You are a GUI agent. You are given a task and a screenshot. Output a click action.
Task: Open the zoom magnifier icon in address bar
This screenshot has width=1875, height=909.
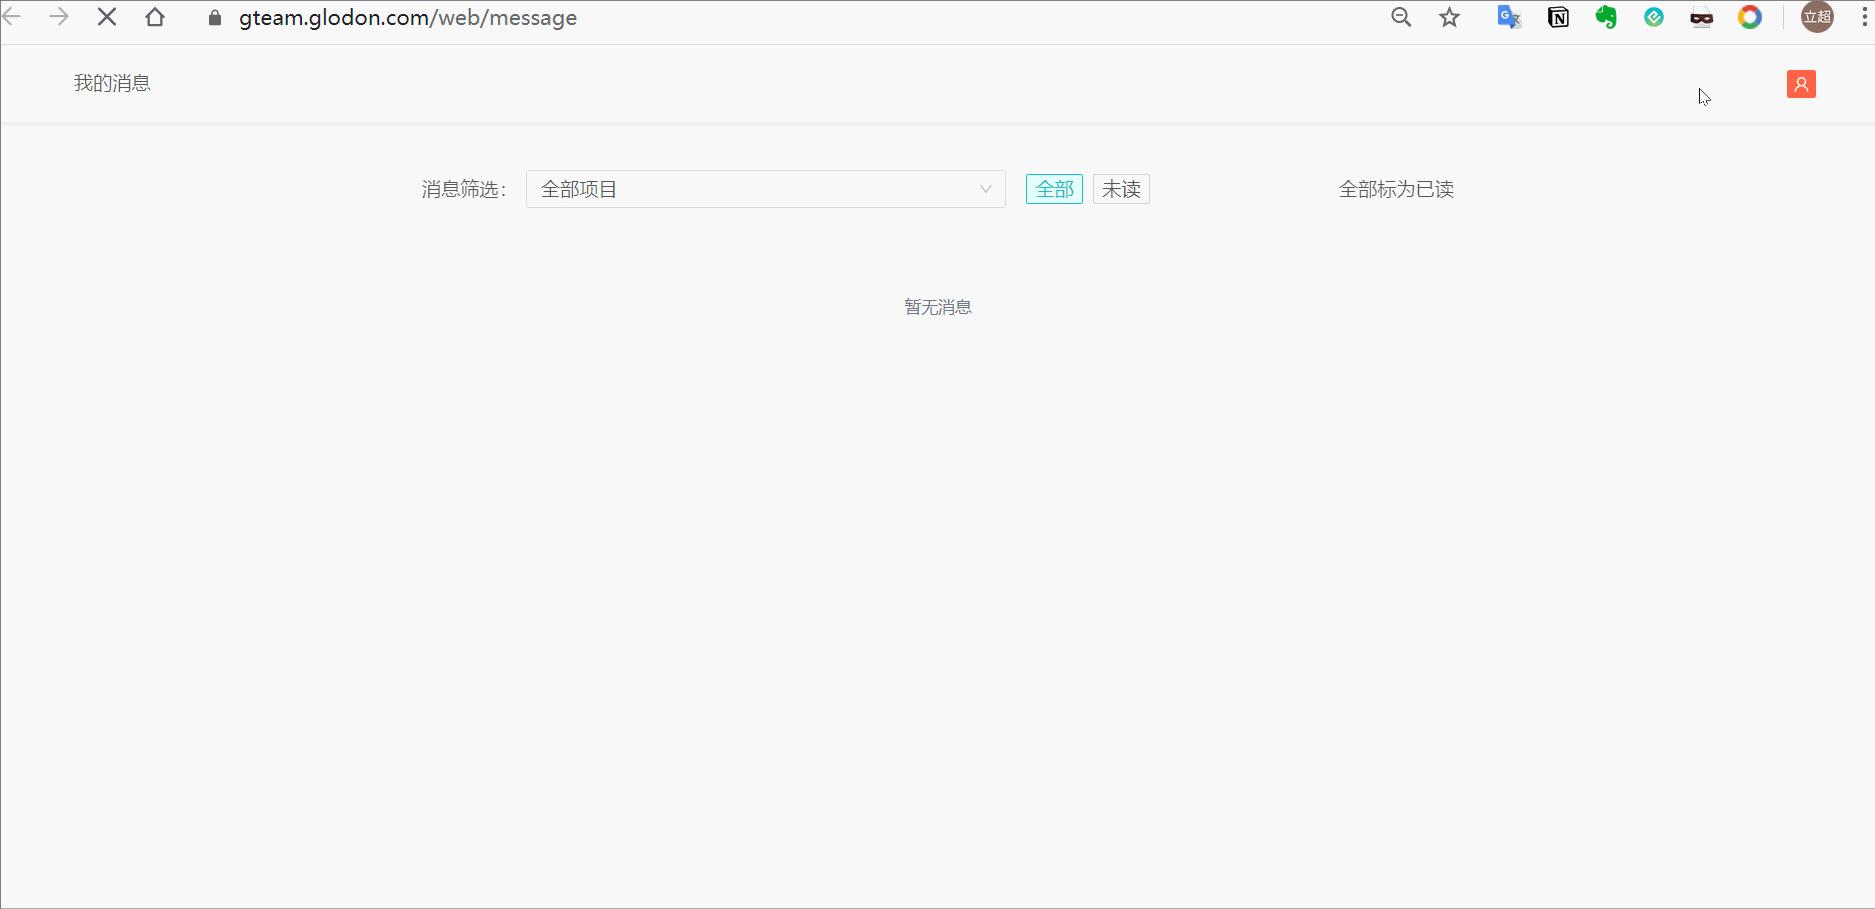point(1401,17)
